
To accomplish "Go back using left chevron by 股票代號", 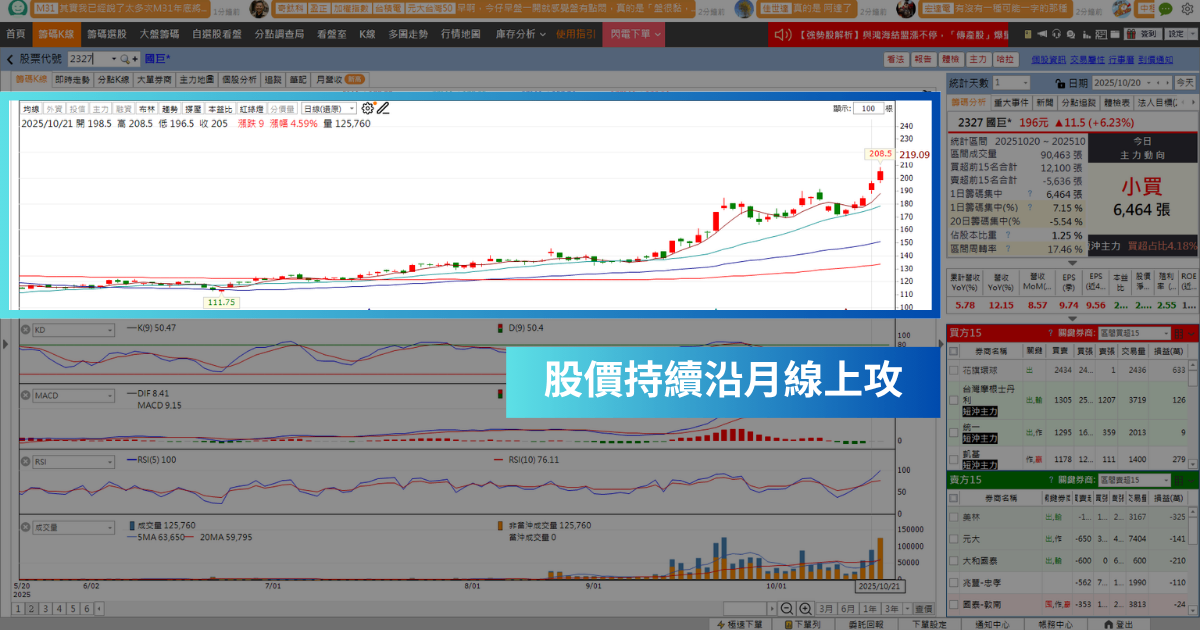I will [10, 59].
